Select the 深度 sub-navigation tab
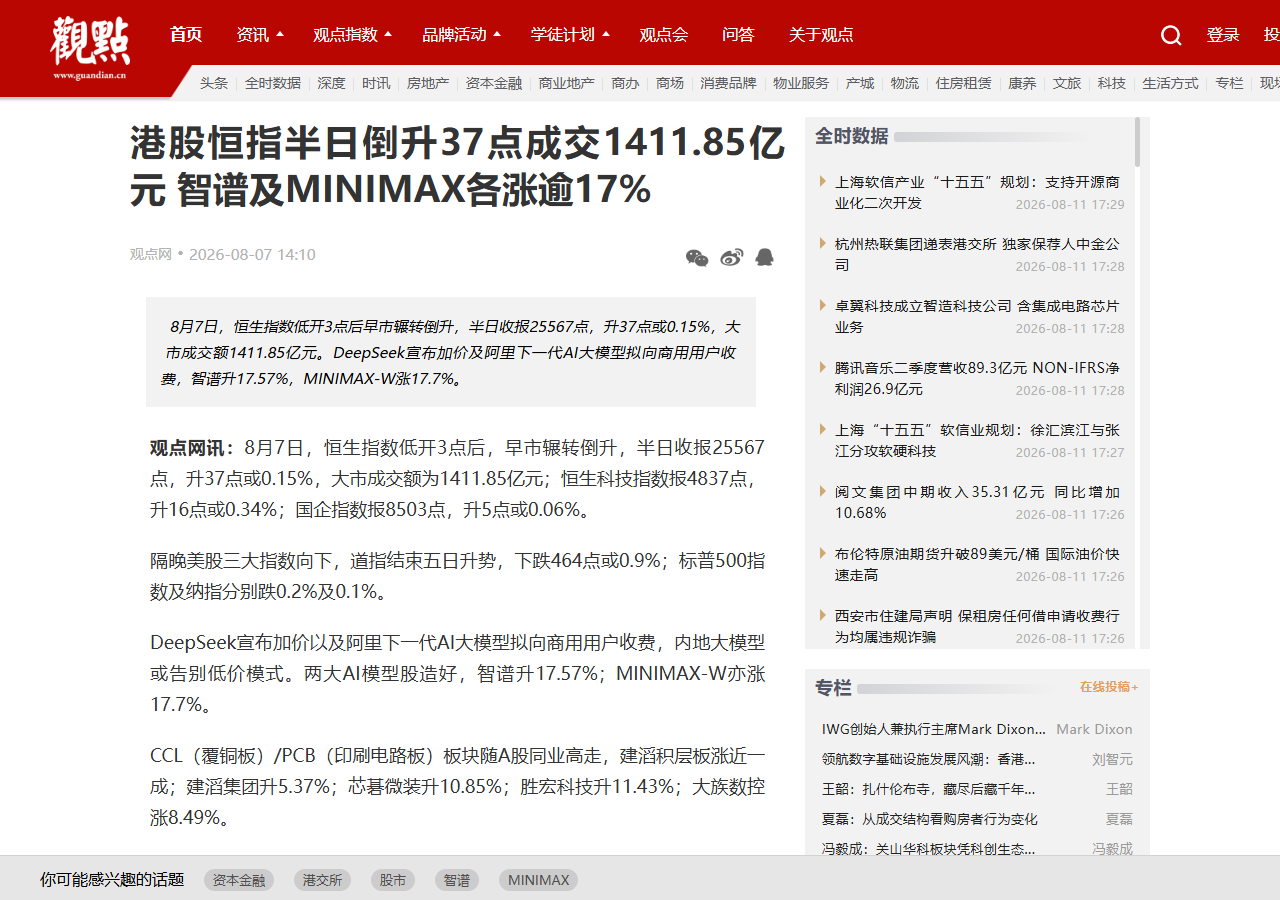1280x900 pixels. tap(332, 83)
